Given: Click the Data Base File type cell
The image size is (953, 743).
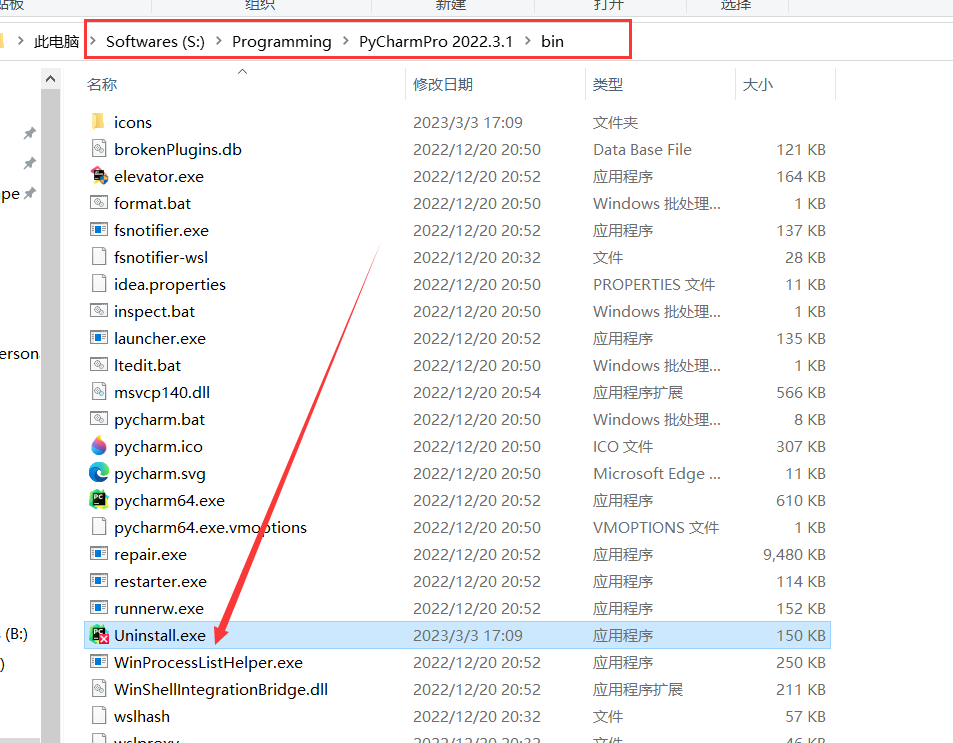Looking at the screenshot, I should pyautogui.click(x=642, y=150).
